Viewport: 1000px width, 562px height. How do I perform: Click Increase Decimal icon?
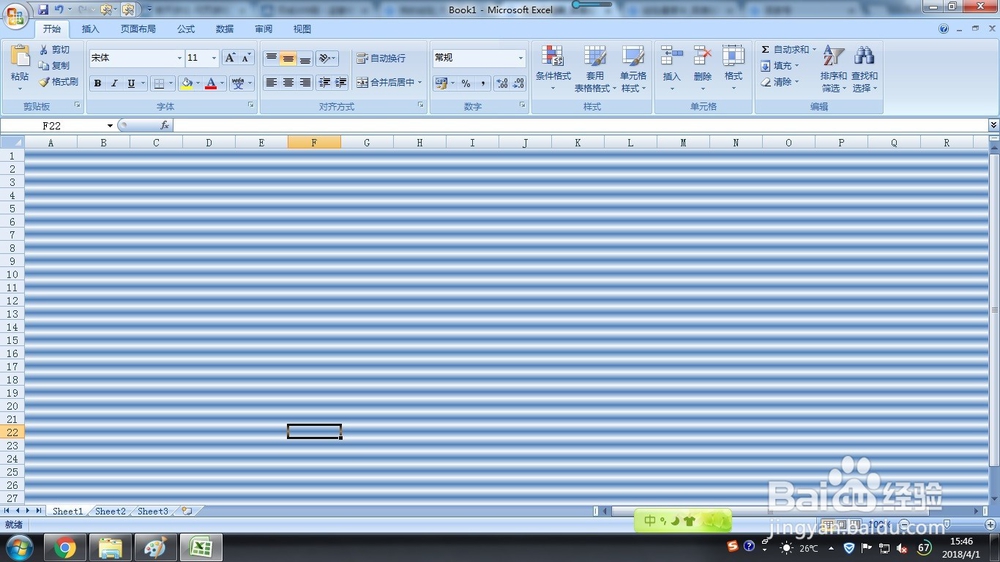coord(502,83)
